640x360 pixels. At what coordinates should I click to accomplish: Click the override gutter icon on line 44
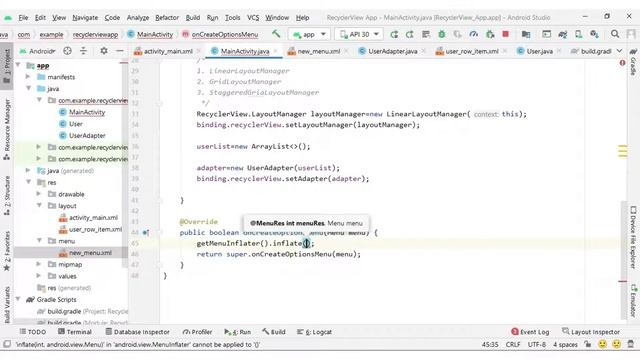145,233
